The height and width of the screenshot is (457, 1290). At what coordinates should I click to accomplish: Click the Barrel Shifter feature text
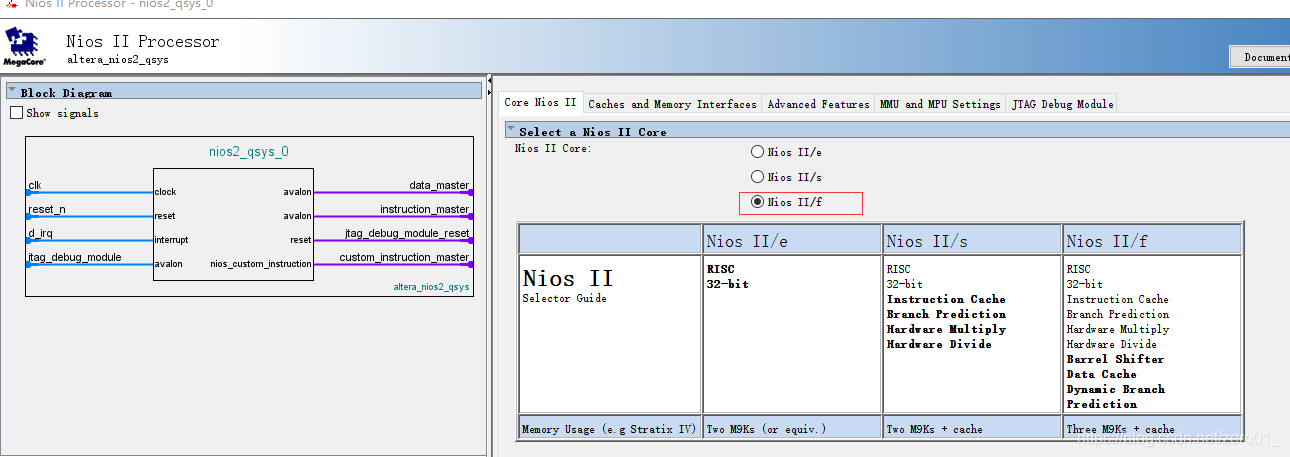[1115, 359]
